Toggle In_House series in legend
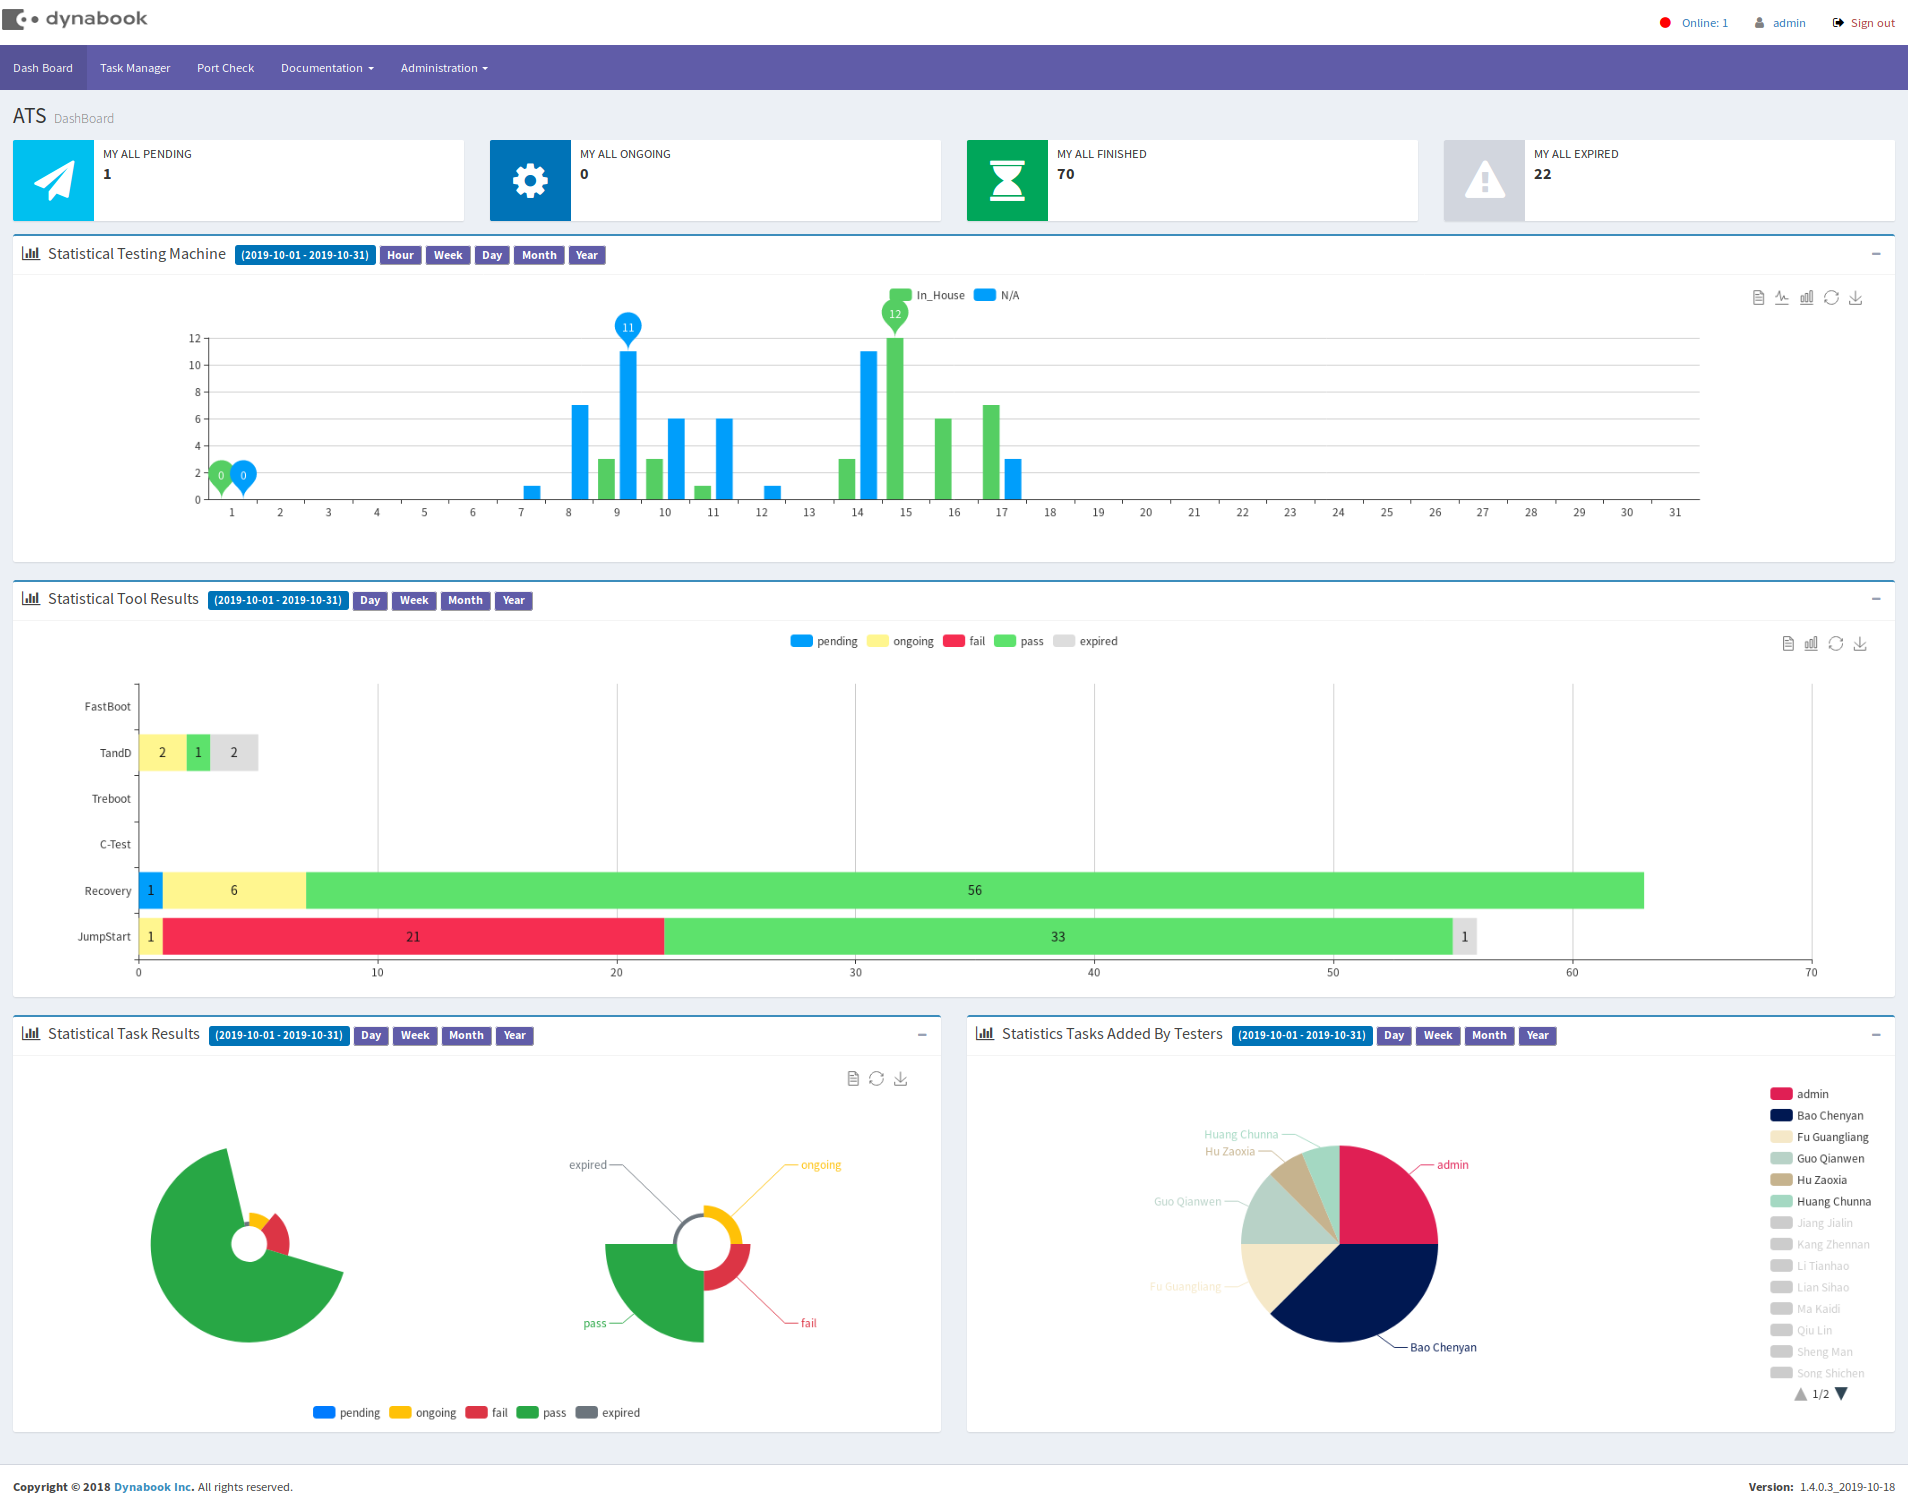Image resolution: width=1908 pixels, height=1508 pixels. (927, 295)
